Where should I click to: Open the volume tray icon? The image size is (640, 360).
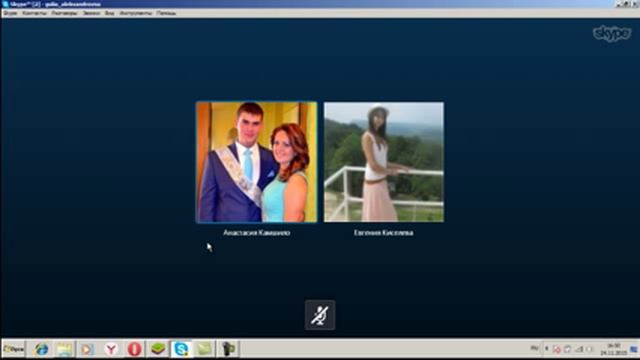(589, 349)
